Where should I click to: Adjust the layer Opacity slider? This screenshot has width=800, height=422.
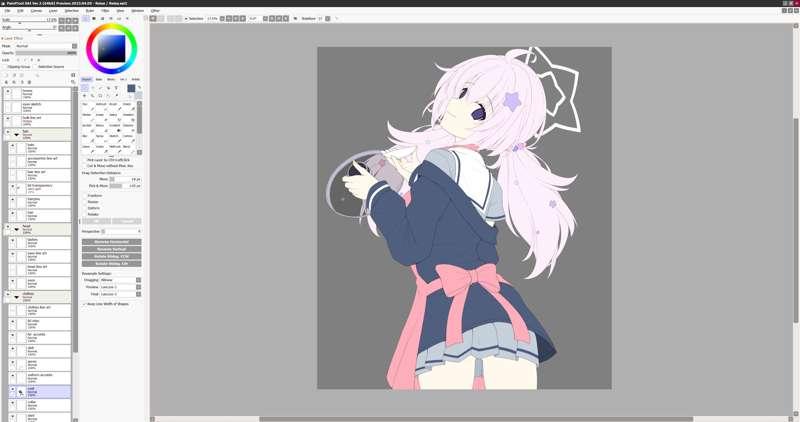46,53
